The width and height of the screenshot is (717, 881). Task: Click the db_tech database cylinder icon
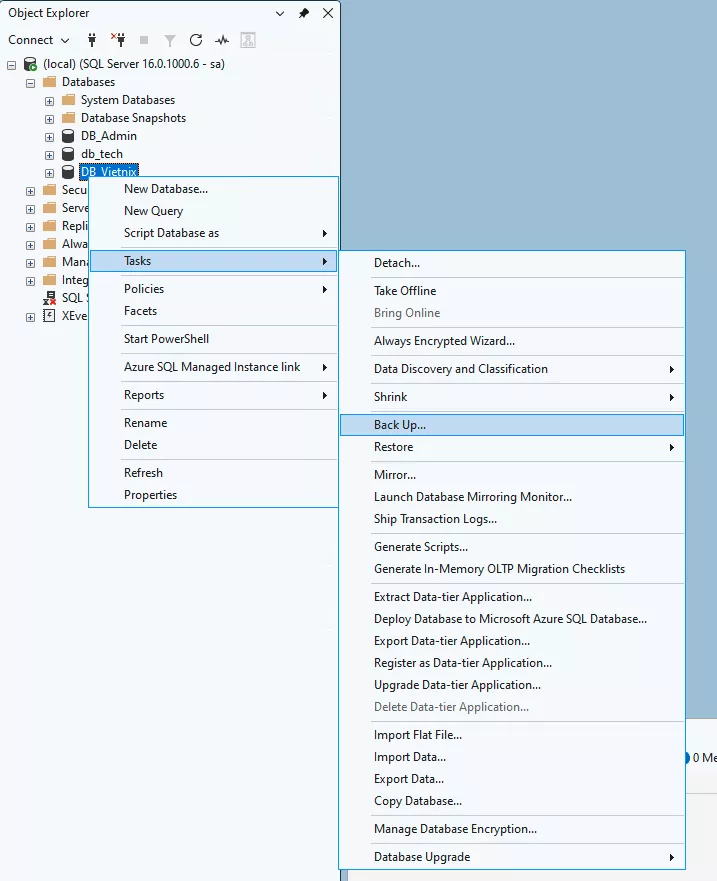[x=68, y=154]
